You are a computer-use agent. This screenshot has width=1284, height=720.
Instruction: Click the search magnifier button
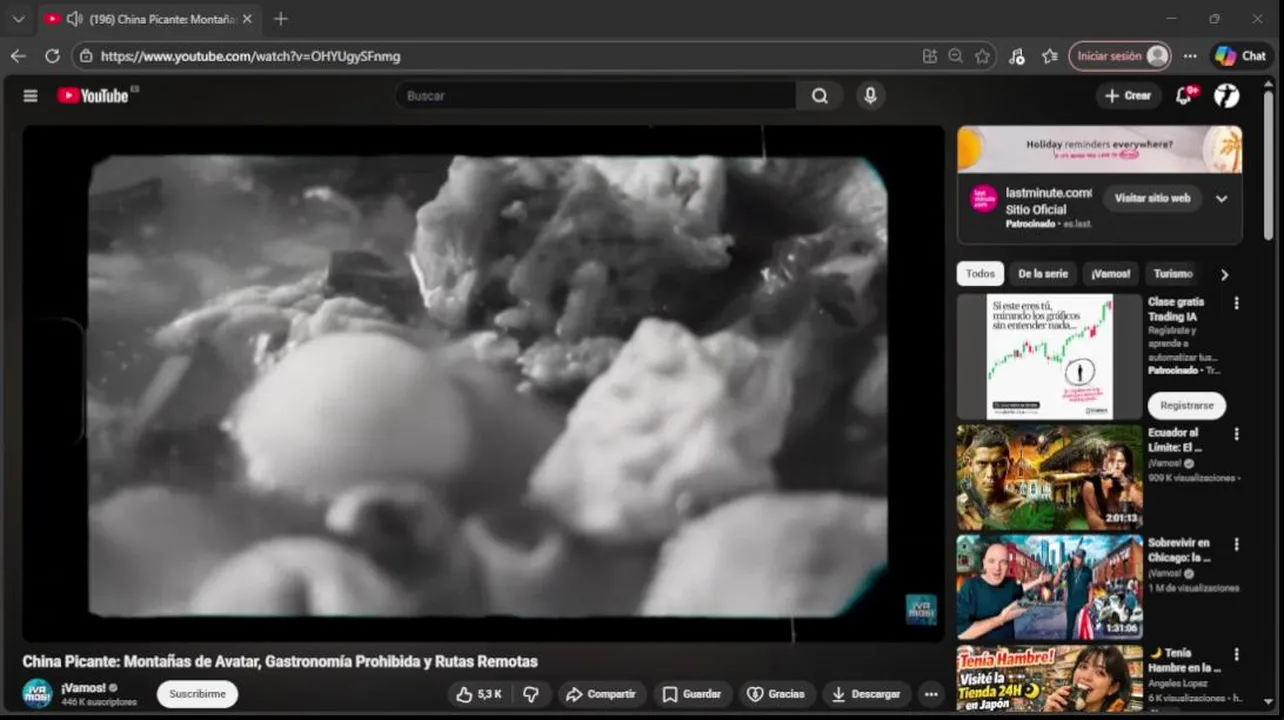pyautogui.click(x=820, y=96)
